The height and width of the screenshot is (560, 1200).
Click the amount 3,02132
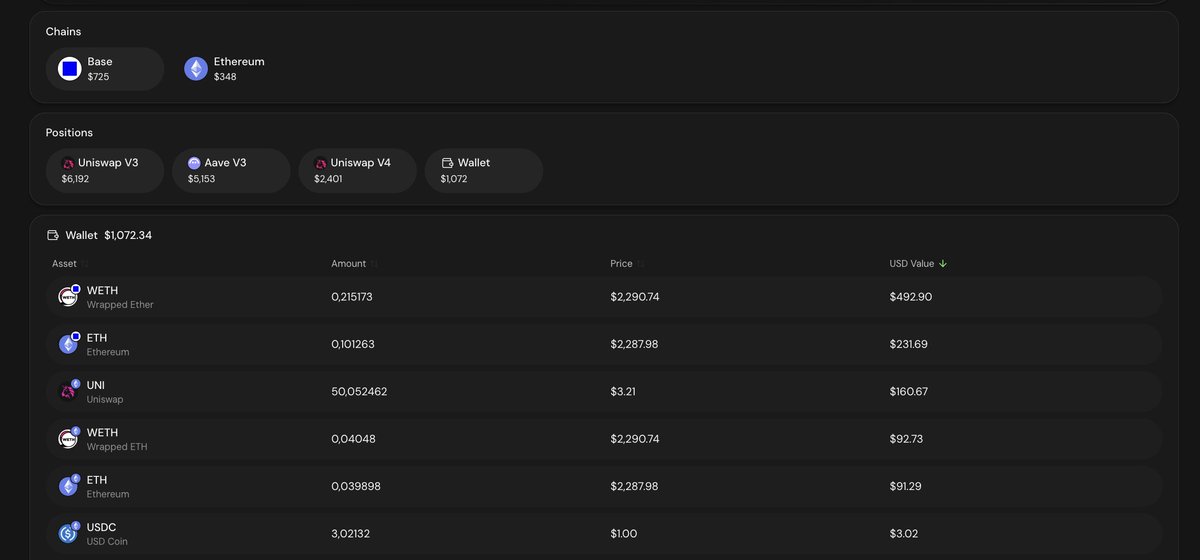[350, 534]
